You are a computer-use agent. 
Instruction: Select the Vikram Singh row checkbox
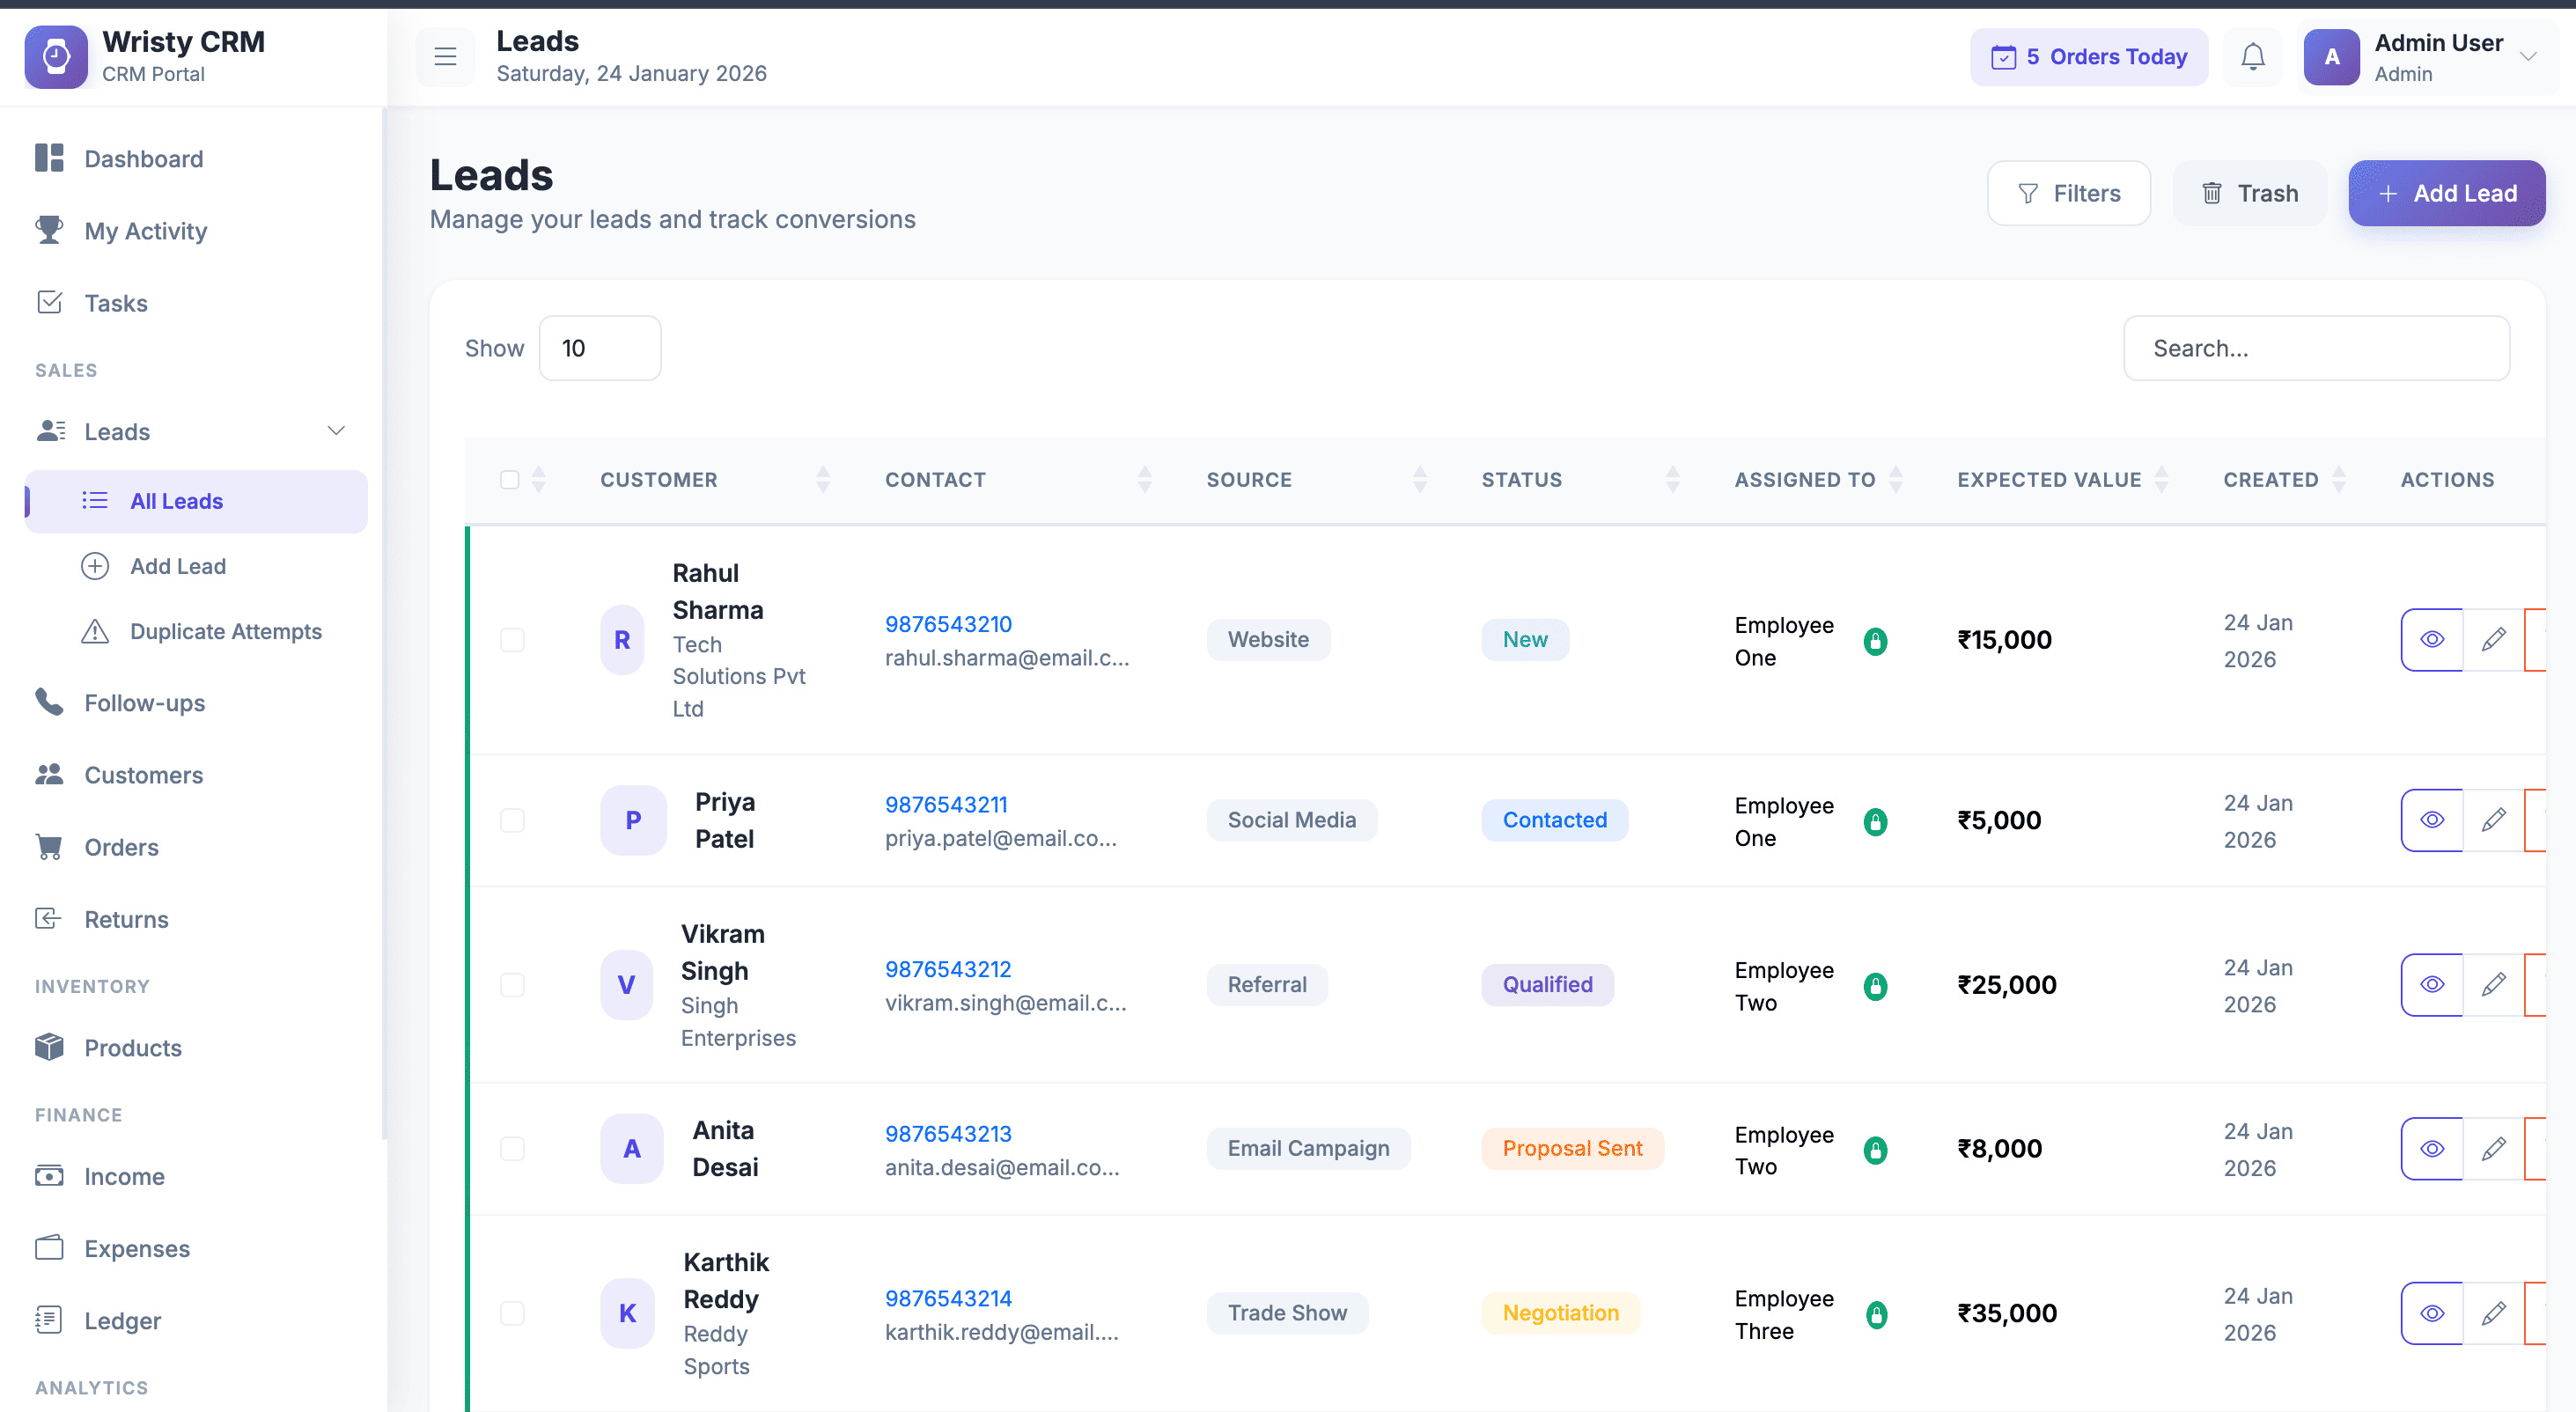pos(512,984)
